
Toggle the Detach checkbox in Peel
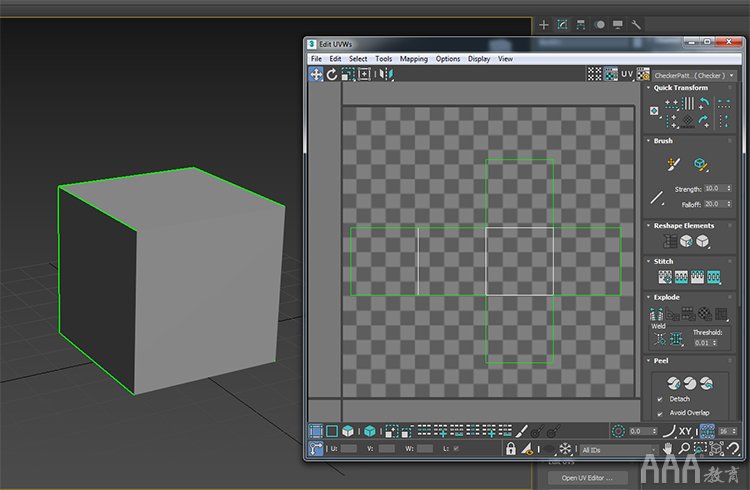click(659, 398)
